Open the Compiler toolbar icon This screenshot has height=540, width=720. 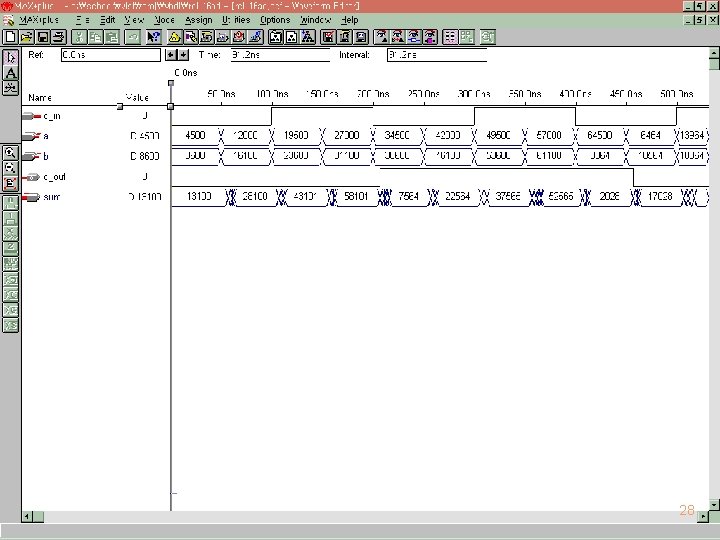pos(207,37)
